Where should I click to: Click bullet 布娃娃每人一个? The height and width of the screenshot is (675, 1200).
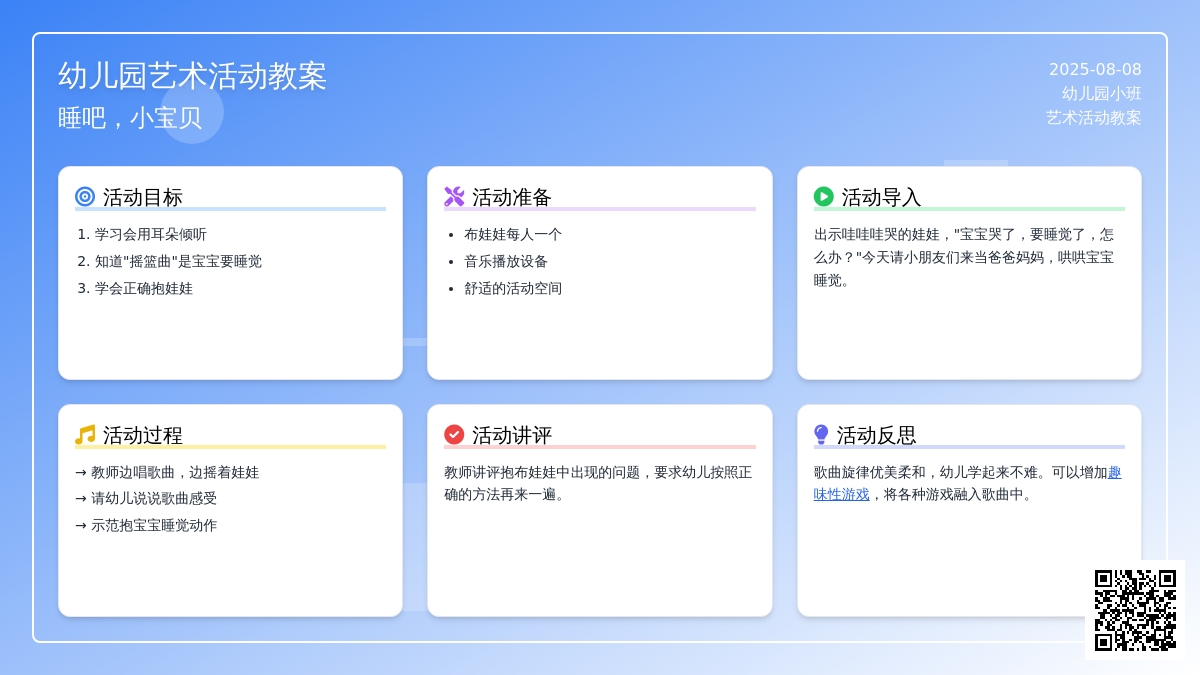(513, 235)
